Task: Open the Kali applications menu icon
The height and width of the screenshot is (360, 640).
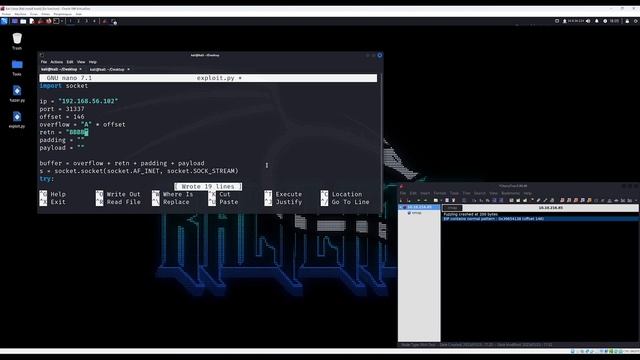Action: click(4, 21)
